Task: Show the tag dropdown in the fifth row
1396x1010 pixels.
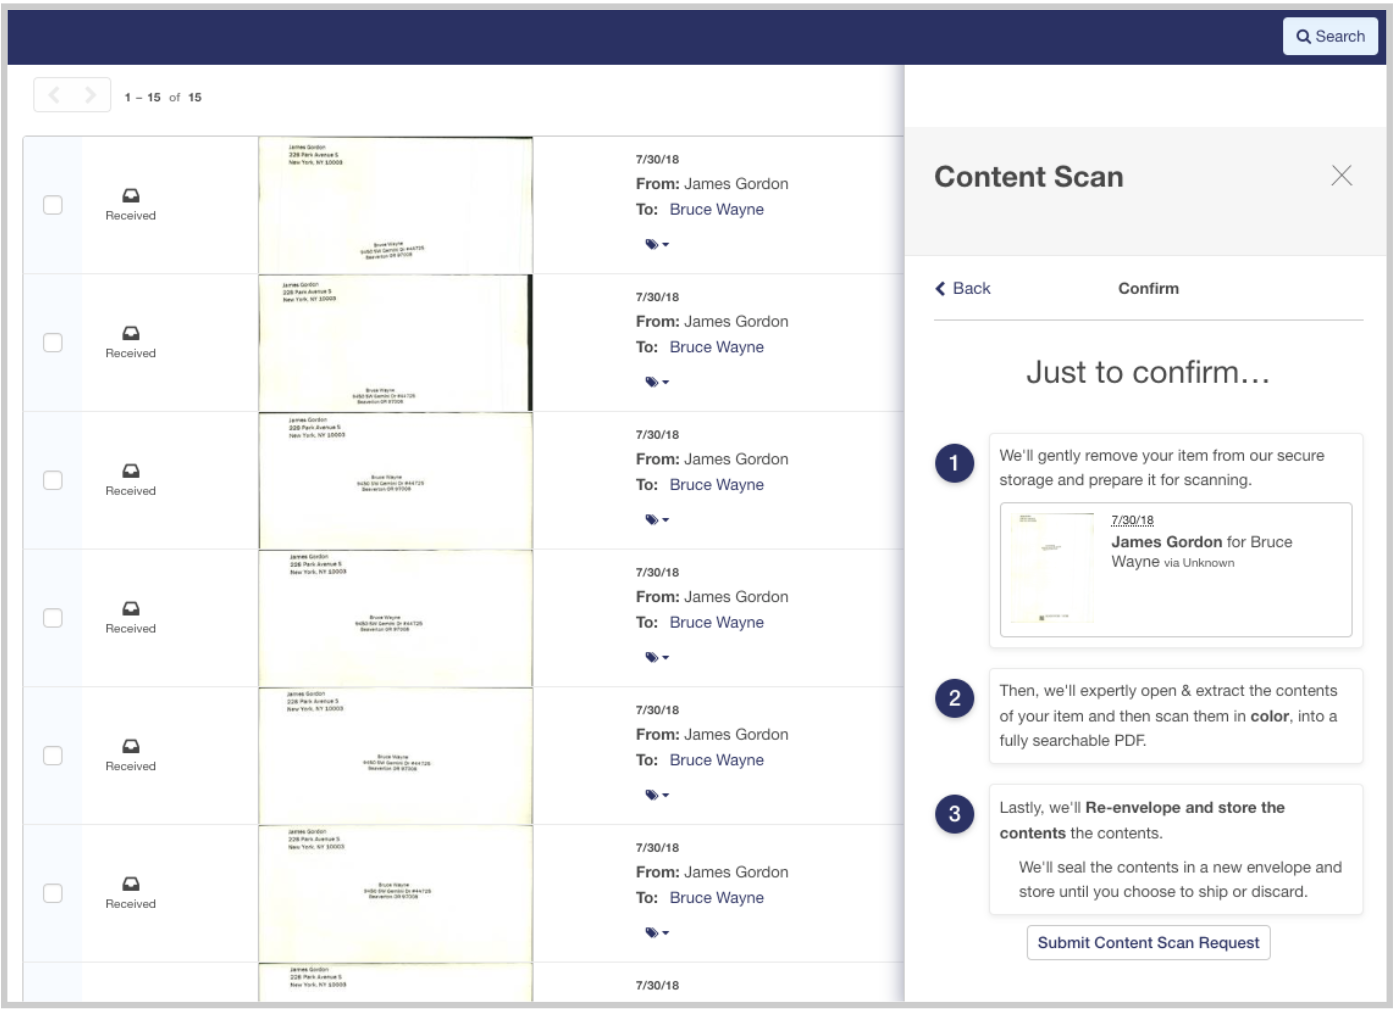Action: tap(657, 795)
